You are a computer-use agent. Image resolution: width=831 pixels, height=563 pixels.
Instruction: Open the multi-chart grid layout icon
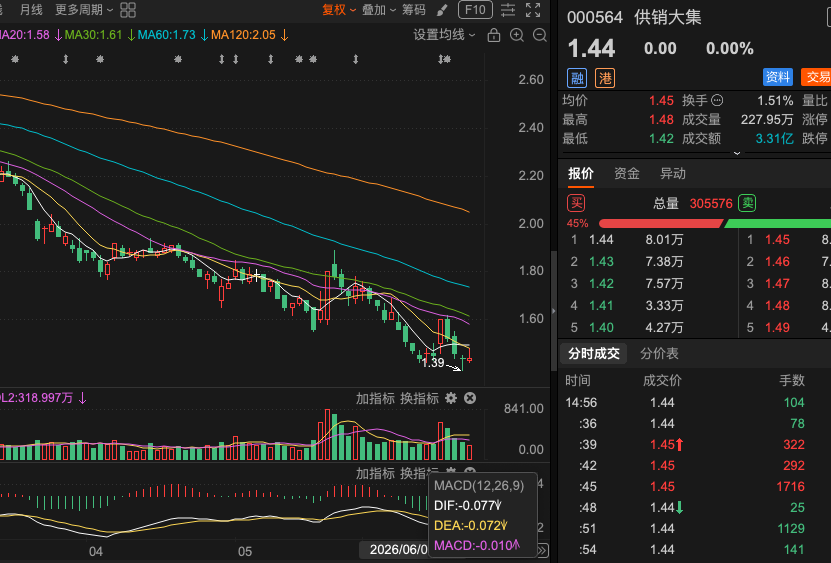128,10
